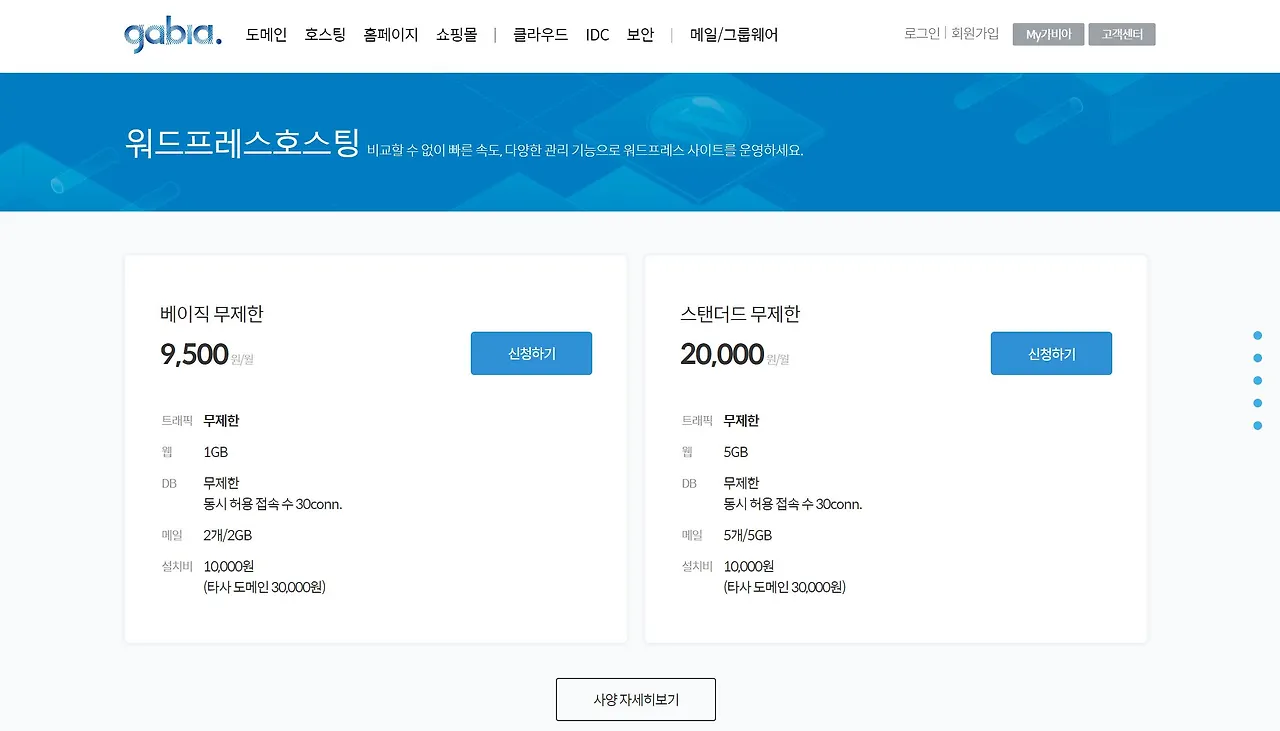Image resolution: width=1280 pixels, height=731 pixels.
Task: Open the 고객센터 customer center
Action: click(x=1121, y=33)
